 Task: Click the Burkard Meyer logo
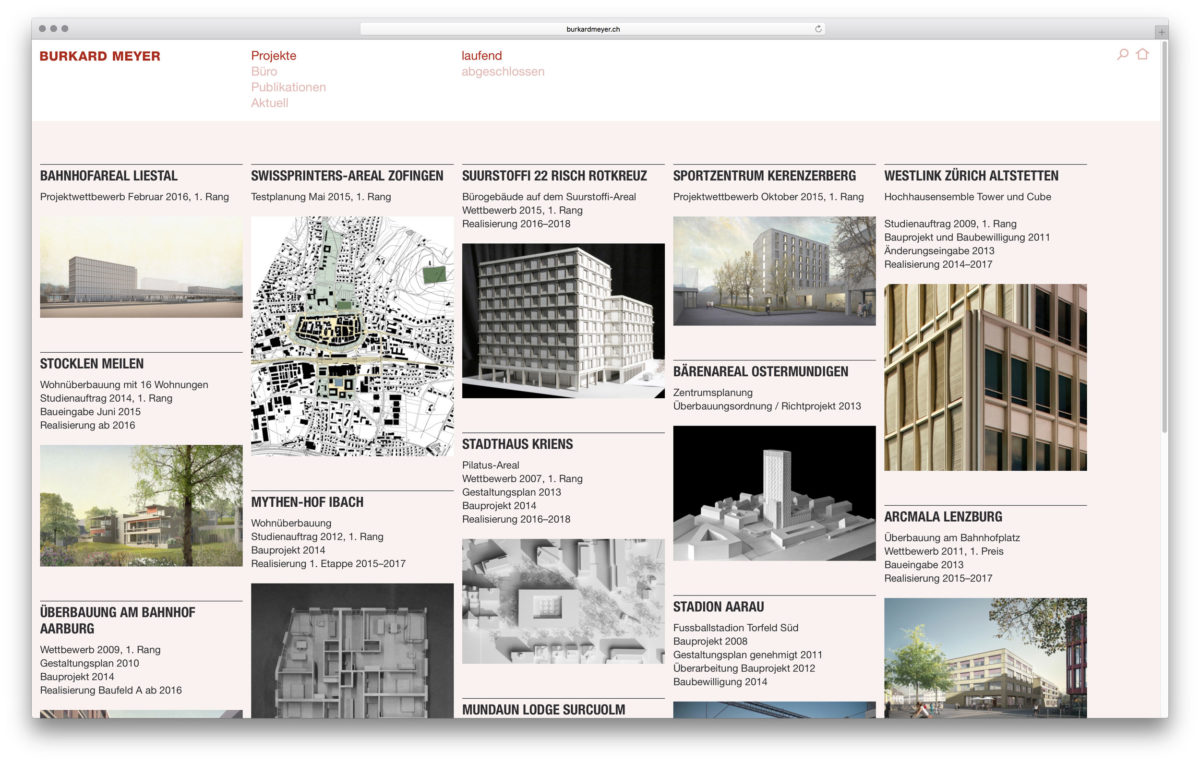[100, 56]
